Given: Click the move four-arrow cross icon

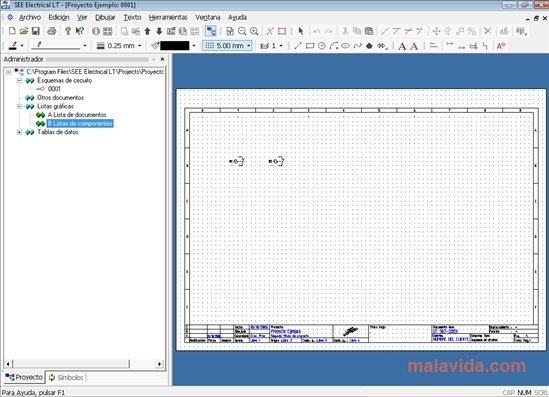Looking at the screenshot, I should coord(436,31).
